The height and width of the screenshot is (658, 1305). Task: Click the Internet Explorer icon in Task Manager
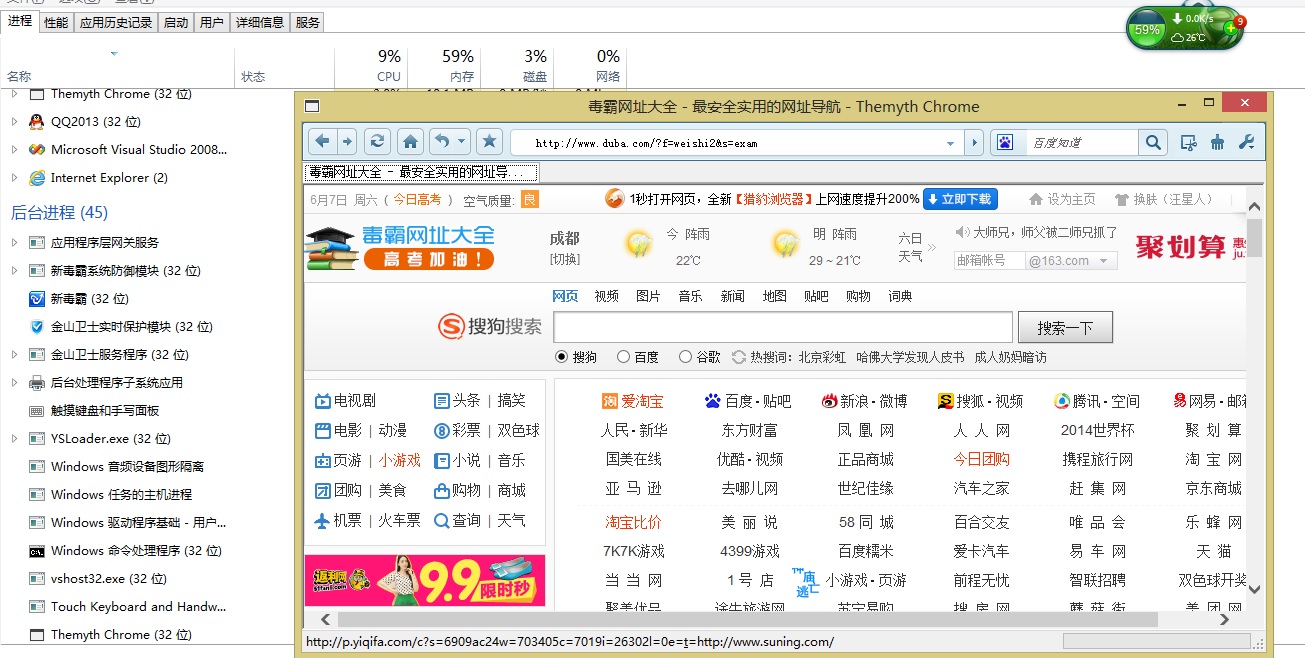(x=37, y=178)
